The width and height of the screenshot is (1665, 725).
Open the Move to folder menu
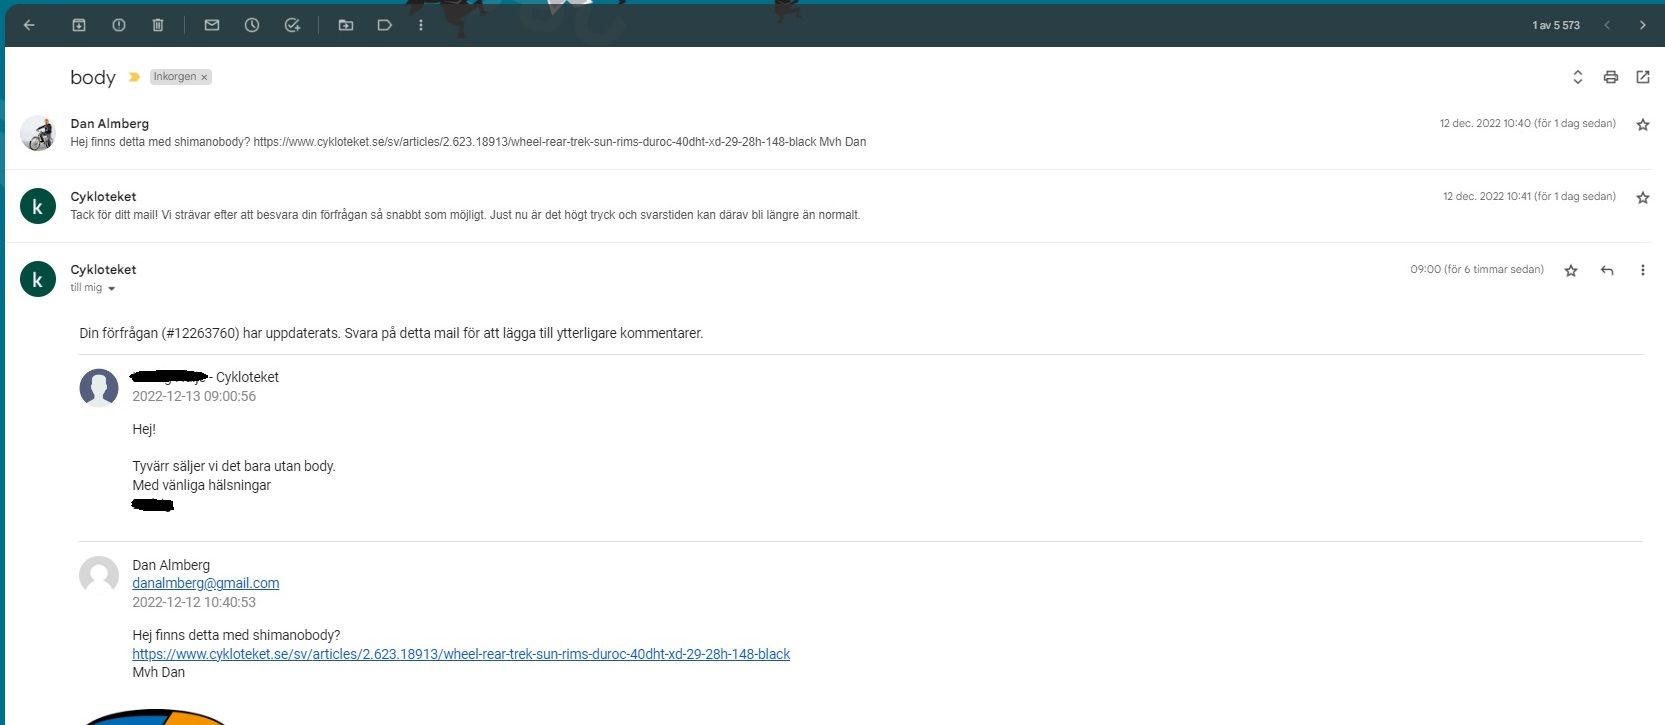point(346,25)
